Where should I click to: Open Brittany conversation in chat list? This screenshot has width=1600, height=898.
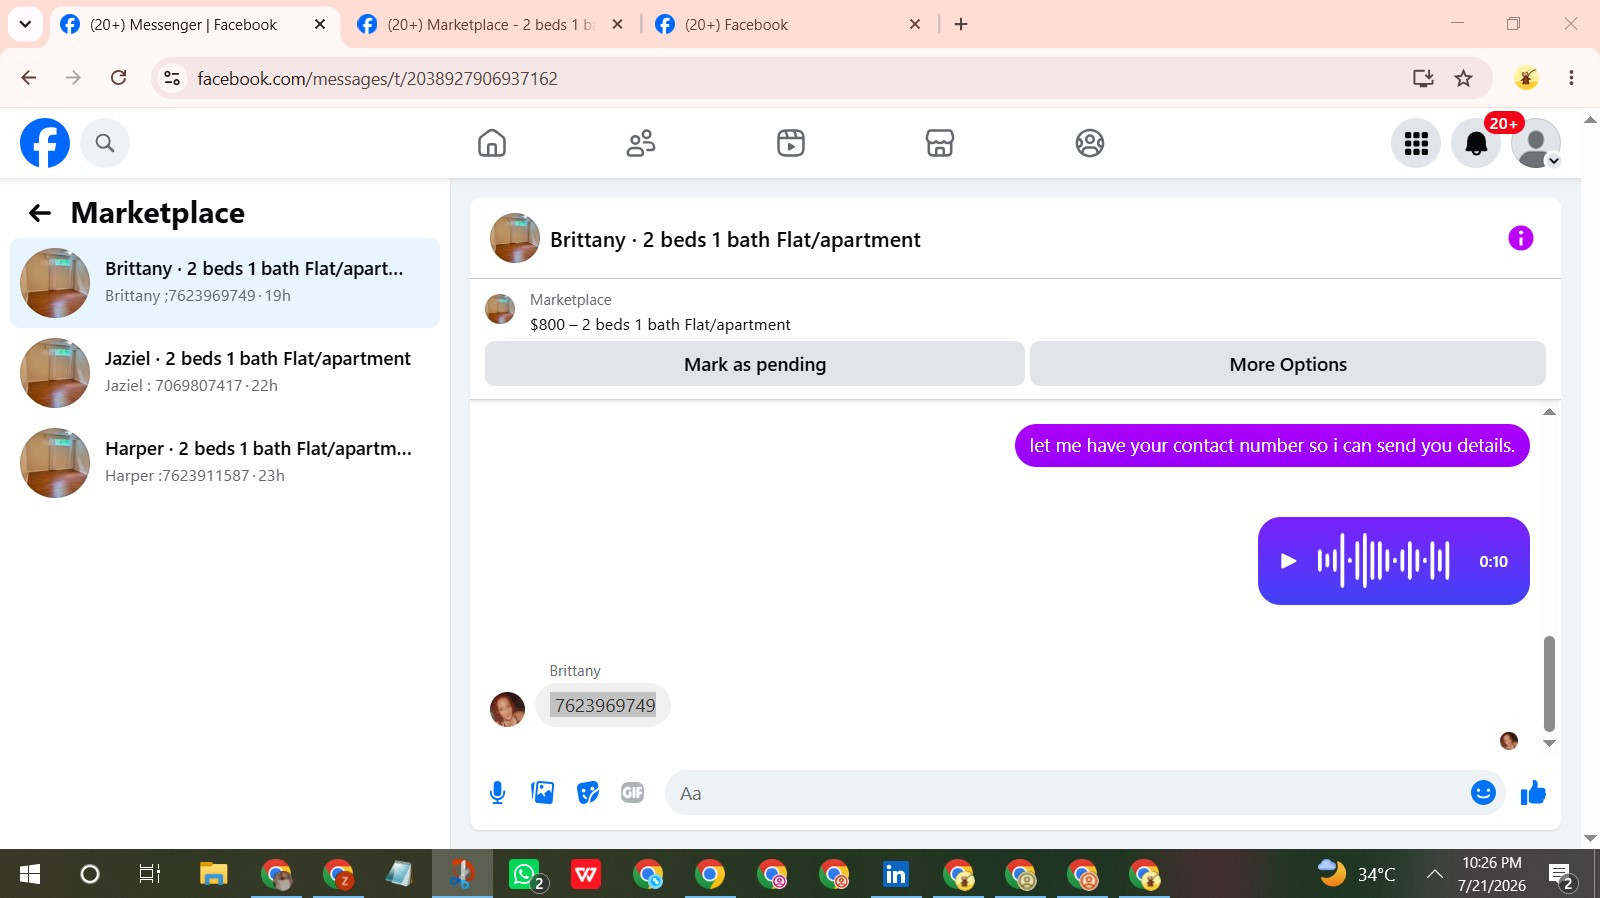click(225, 283)
